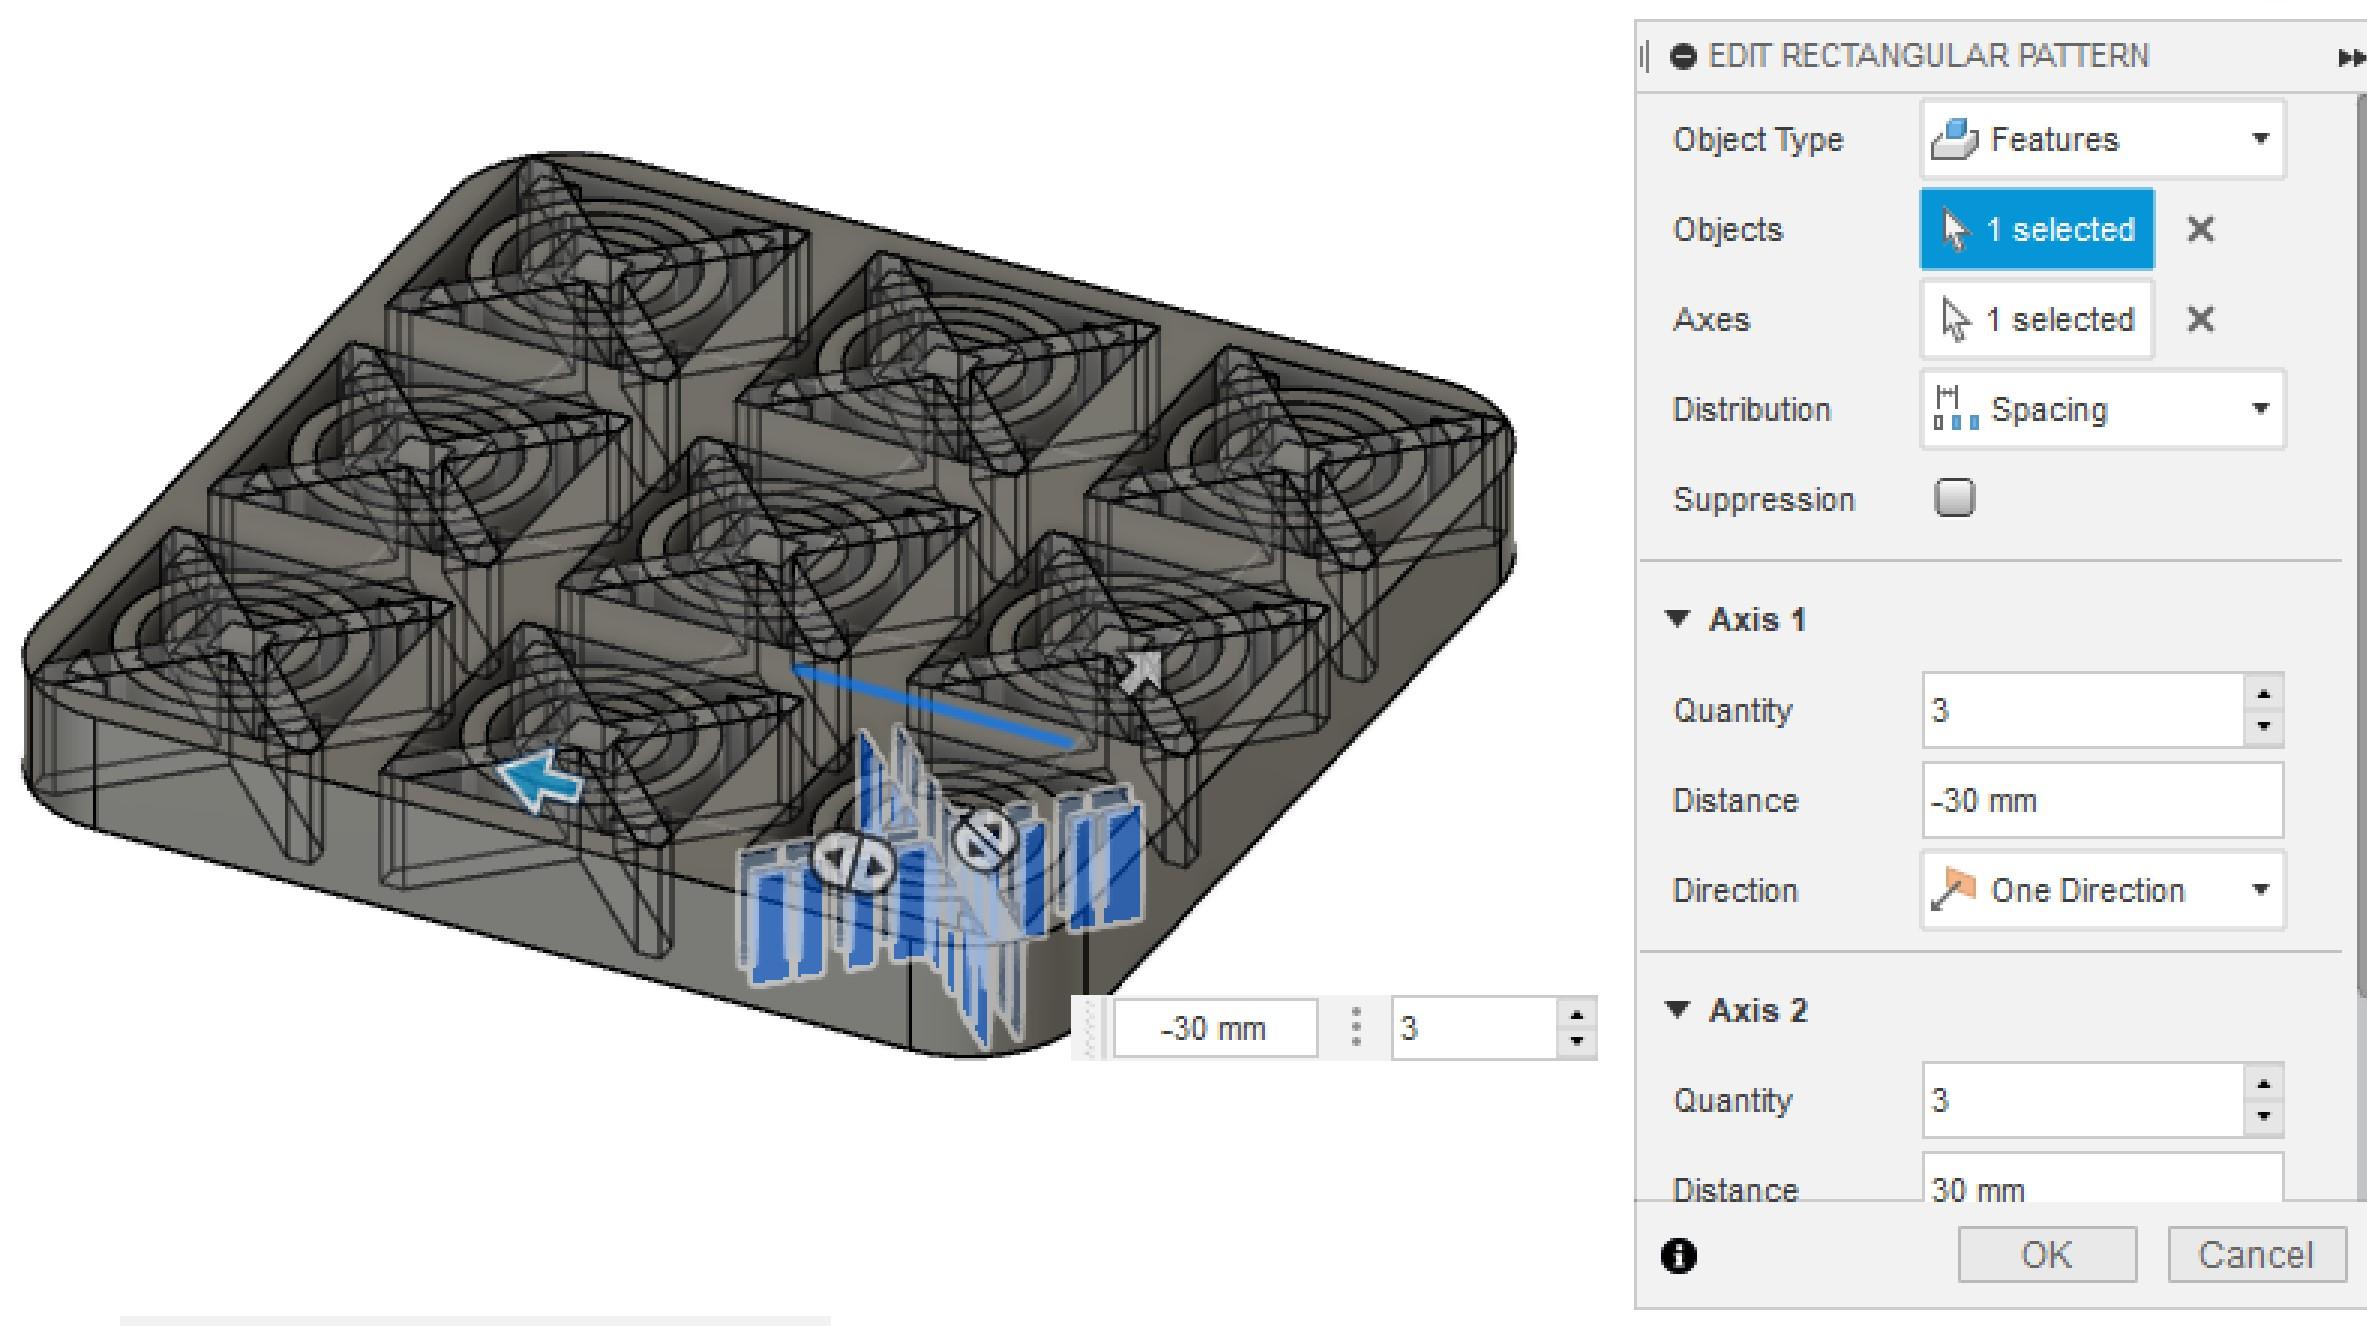2367x1326 pixels.
Task: Cancel the rectangular pattern edit
Action: (x=2256, y=1254)
